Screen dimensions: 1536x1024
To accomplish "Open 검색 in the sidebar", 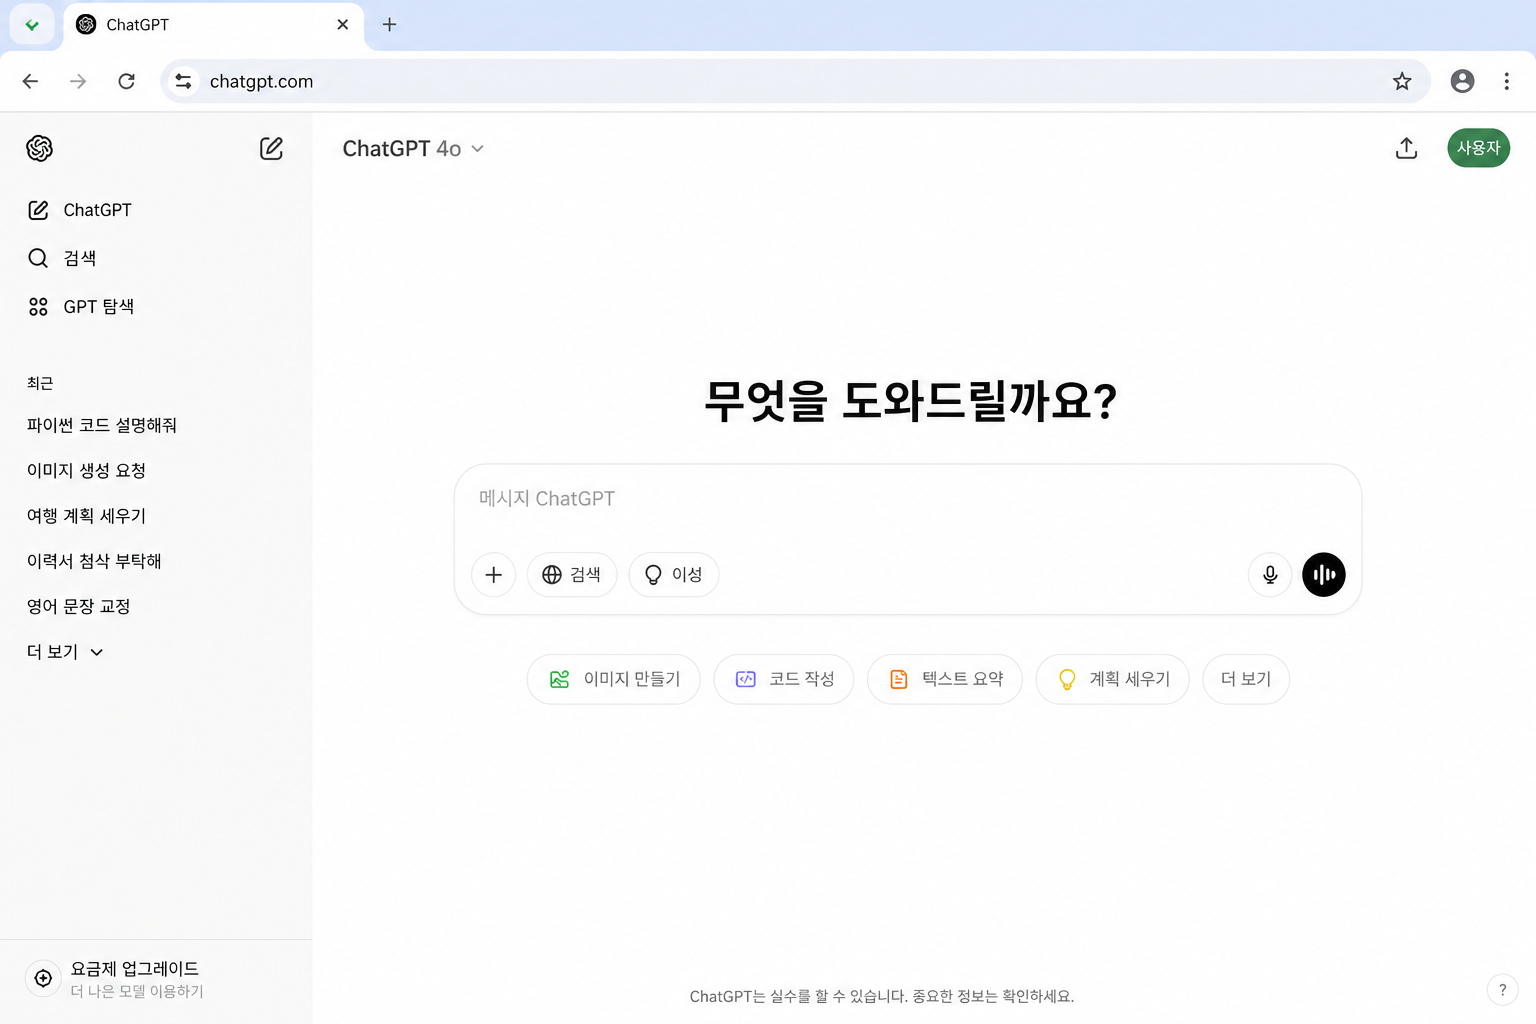I will 62,258.
